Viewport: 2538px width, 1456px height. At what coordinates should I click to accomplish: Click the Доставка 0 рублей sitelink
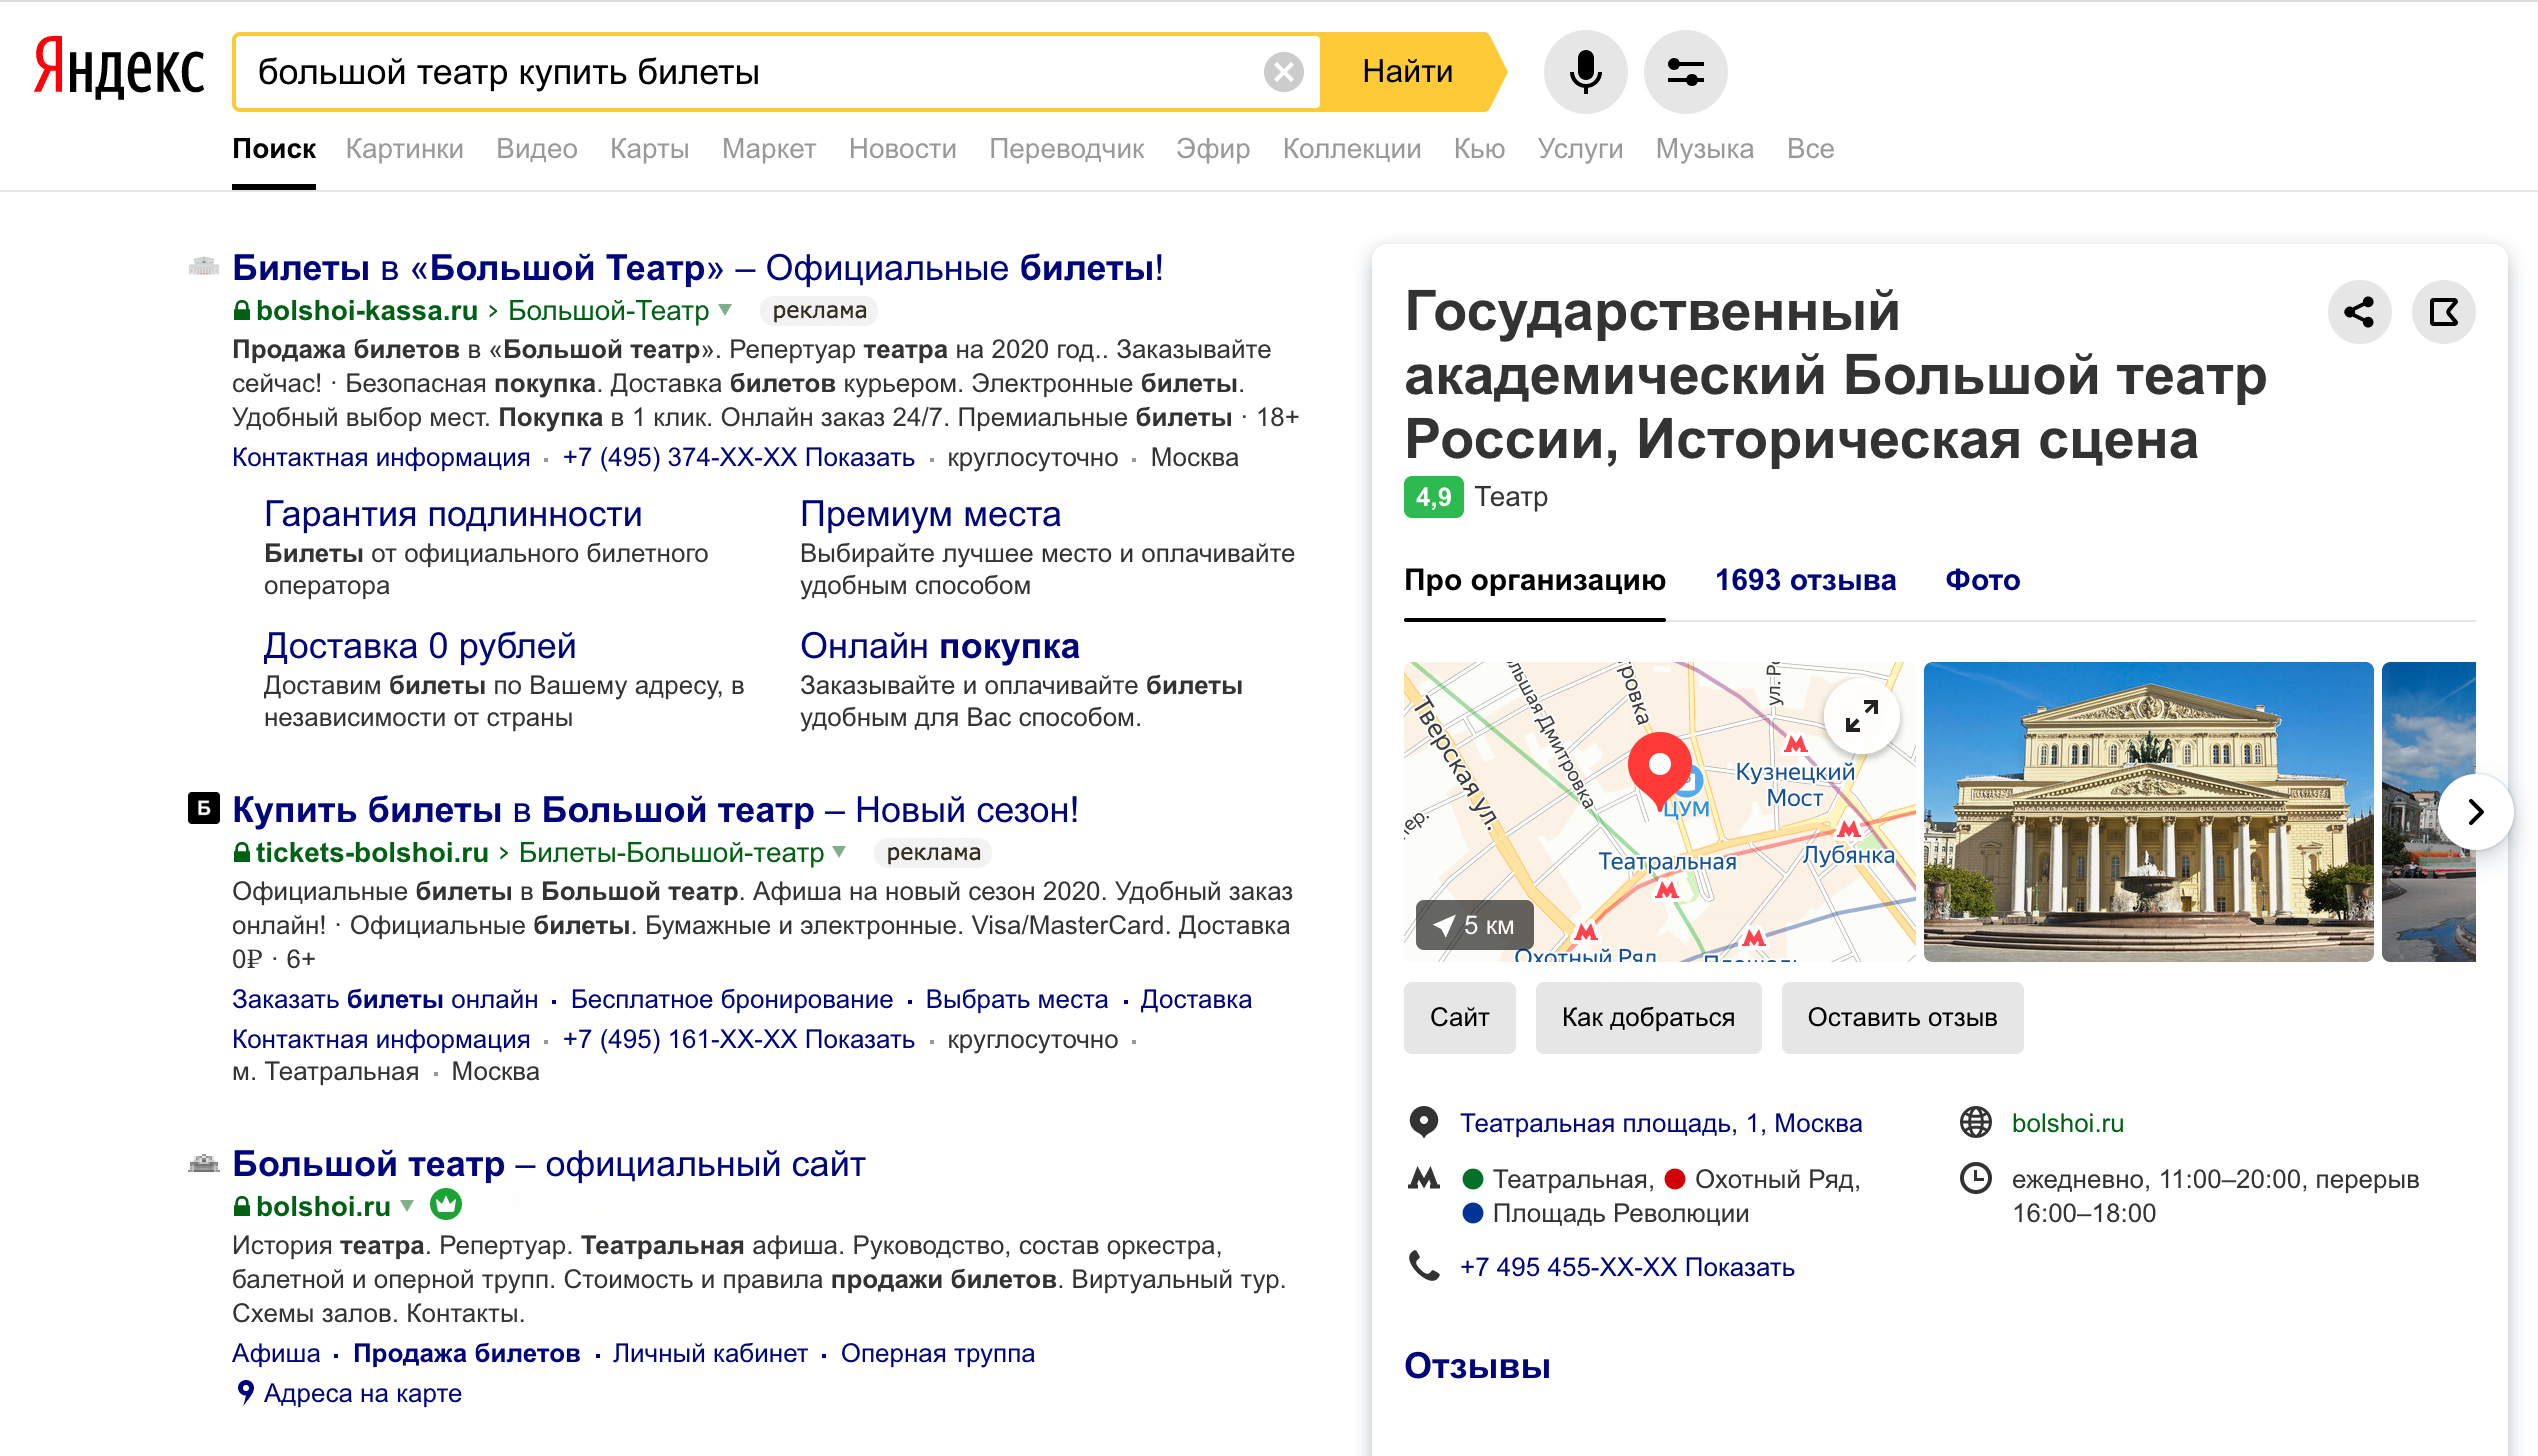pos(420,646)
